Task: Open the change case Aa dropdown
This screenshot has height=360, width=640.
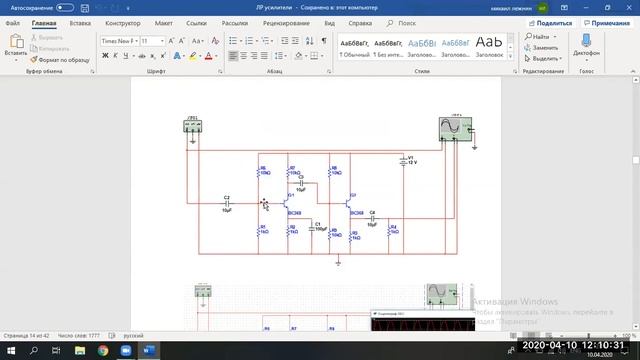Action: tap(197, 41)
